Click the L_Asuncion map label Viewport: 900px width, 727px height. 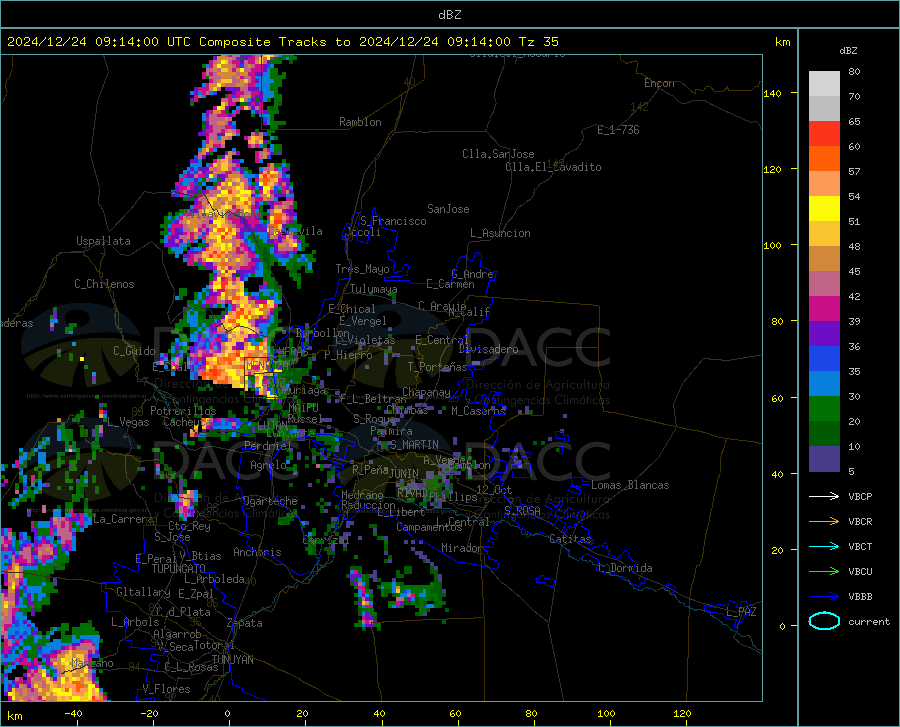[x=500, y=233]
